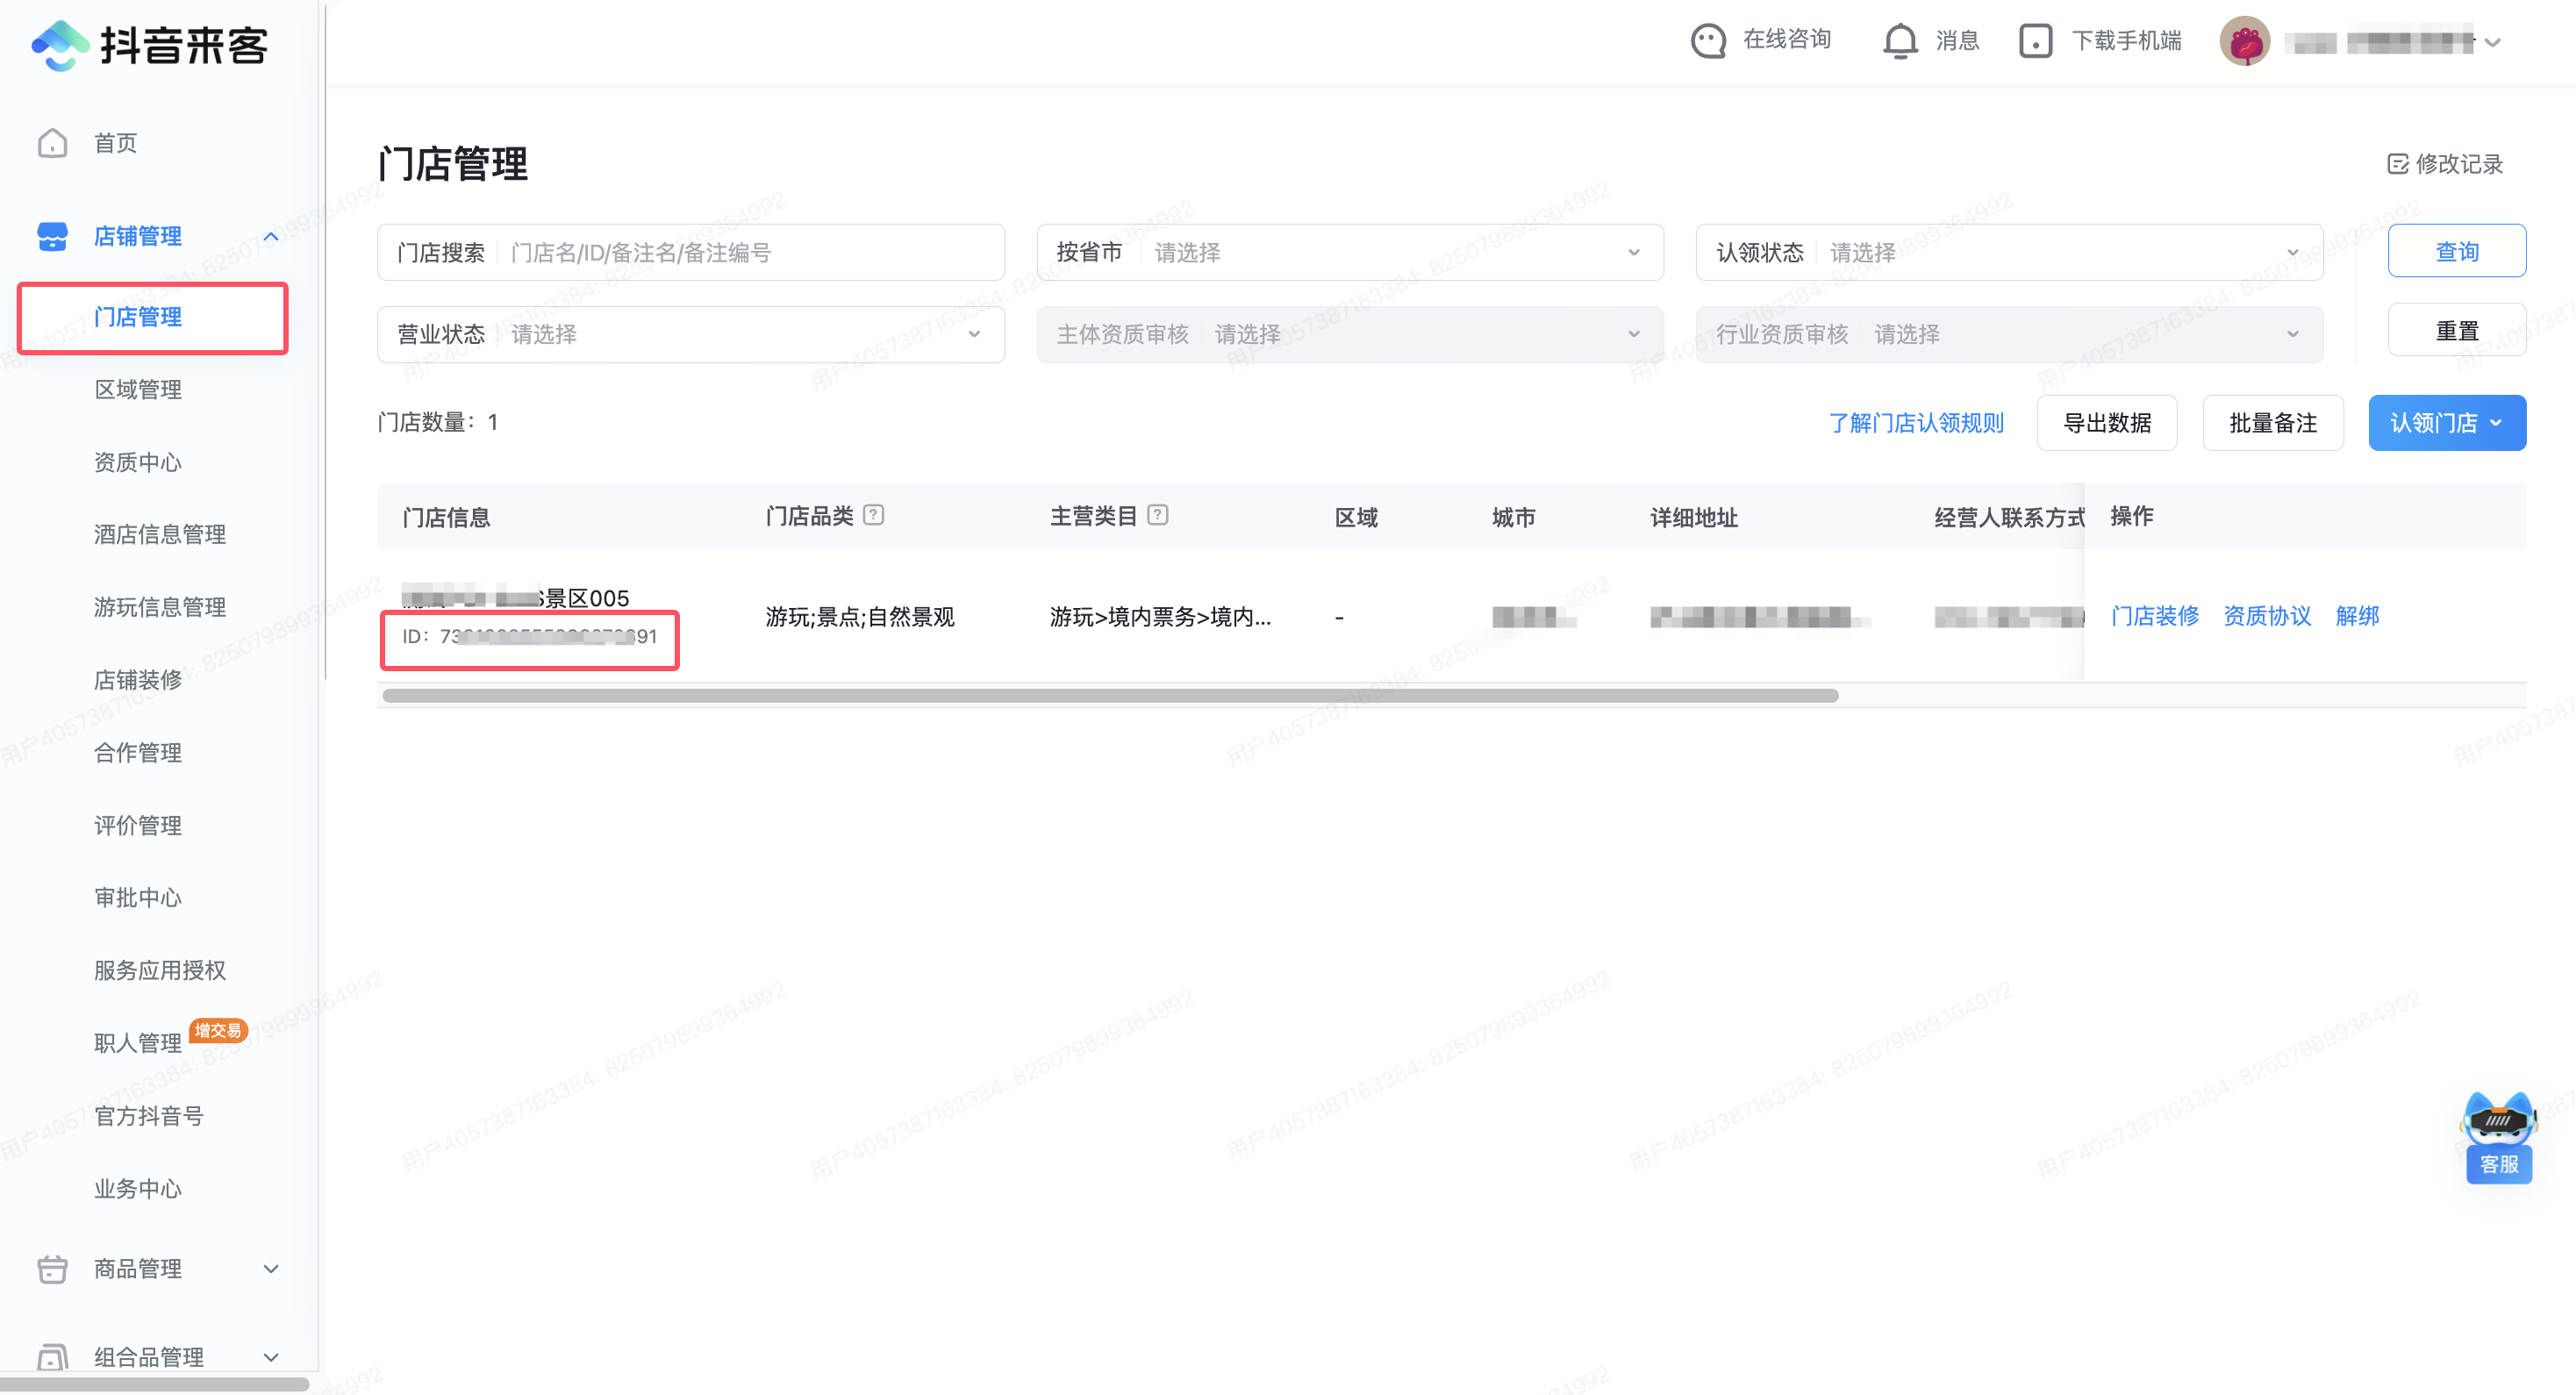
Task: Open the notifications bell icon
Action: (1900, 41)
